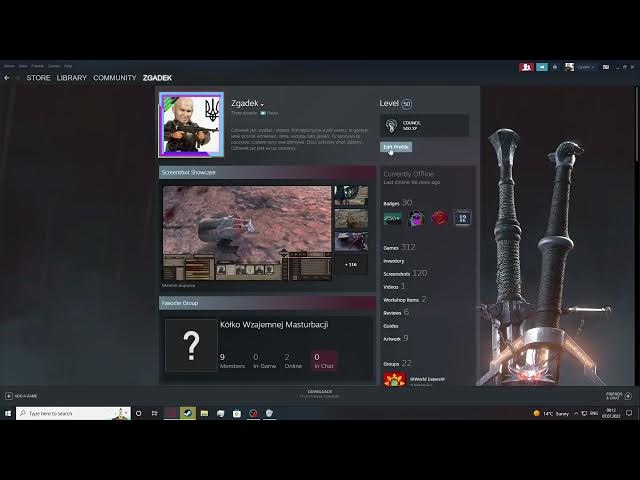
Task: Open the Badges 30 link
Action: (x=398, y=202)
